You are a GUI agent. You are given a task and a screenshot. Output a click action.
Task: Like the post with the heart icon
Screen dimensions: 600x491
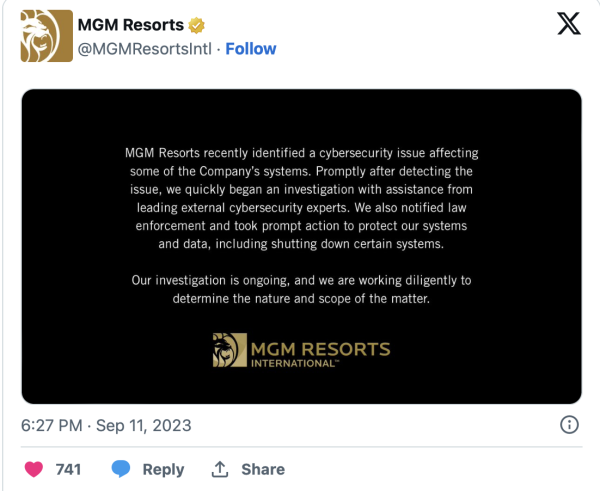point(34,469)
